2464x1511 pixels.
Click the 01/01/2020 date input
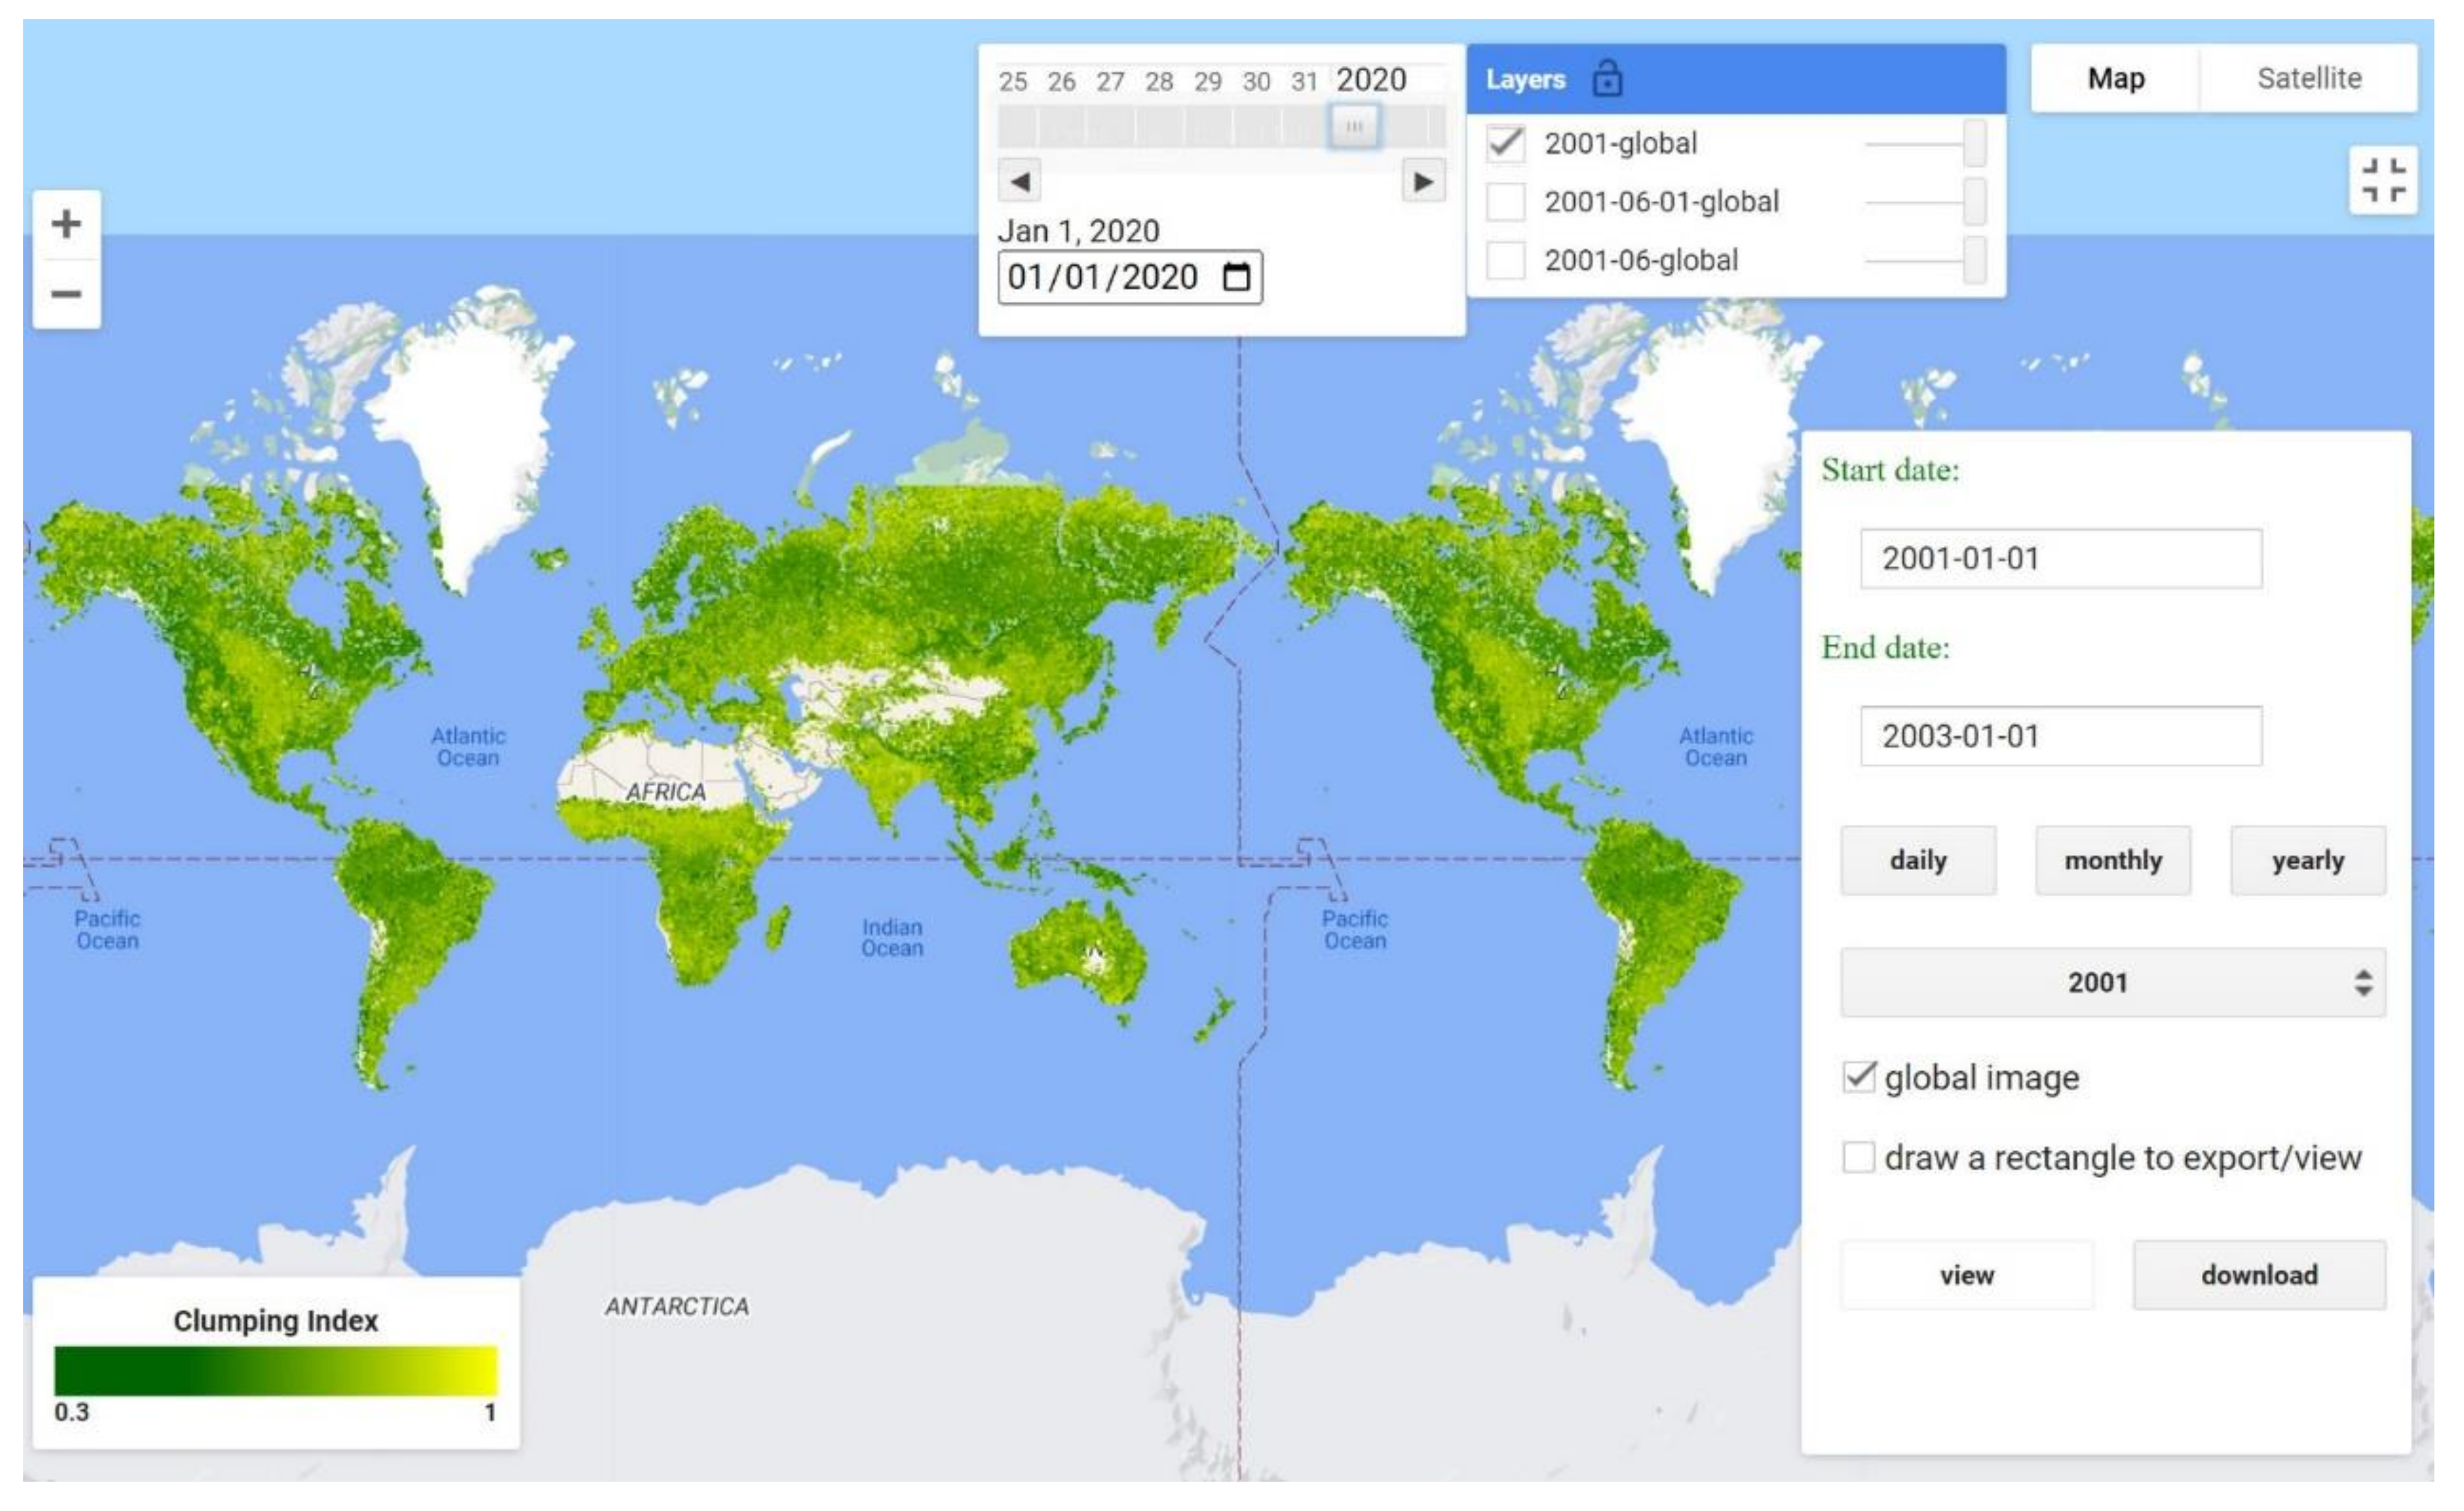(x=1130, y=277)
